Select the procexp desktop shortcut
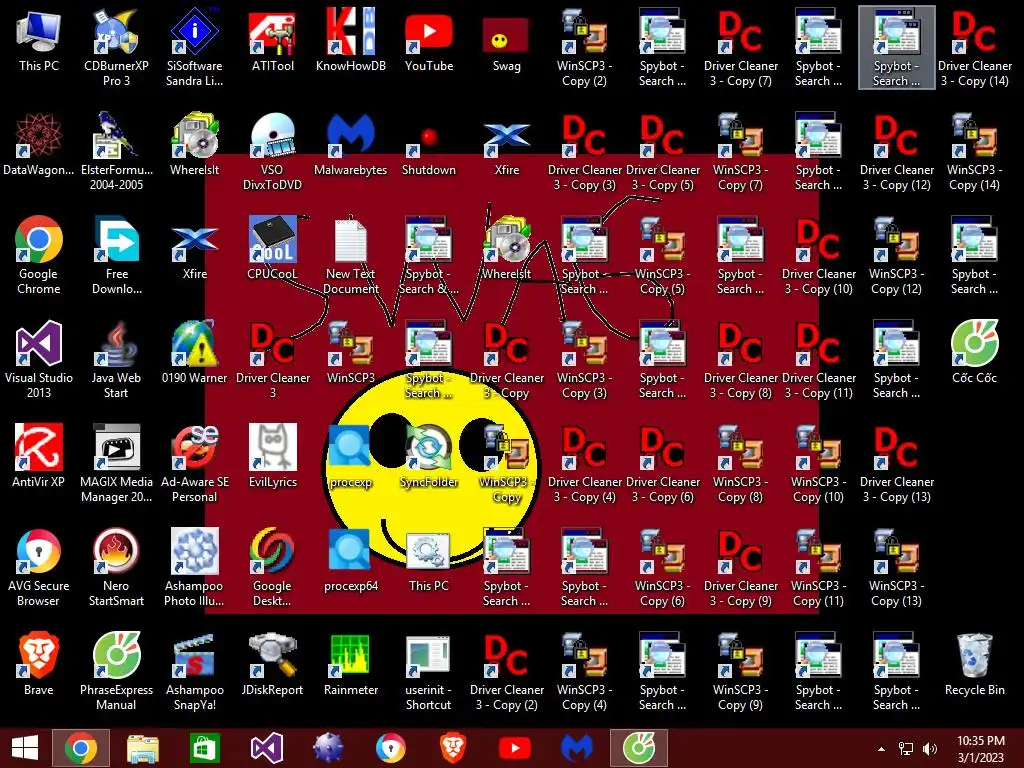Image resolution: width=1024 pixels, height=768 pixels. point(351,456)
